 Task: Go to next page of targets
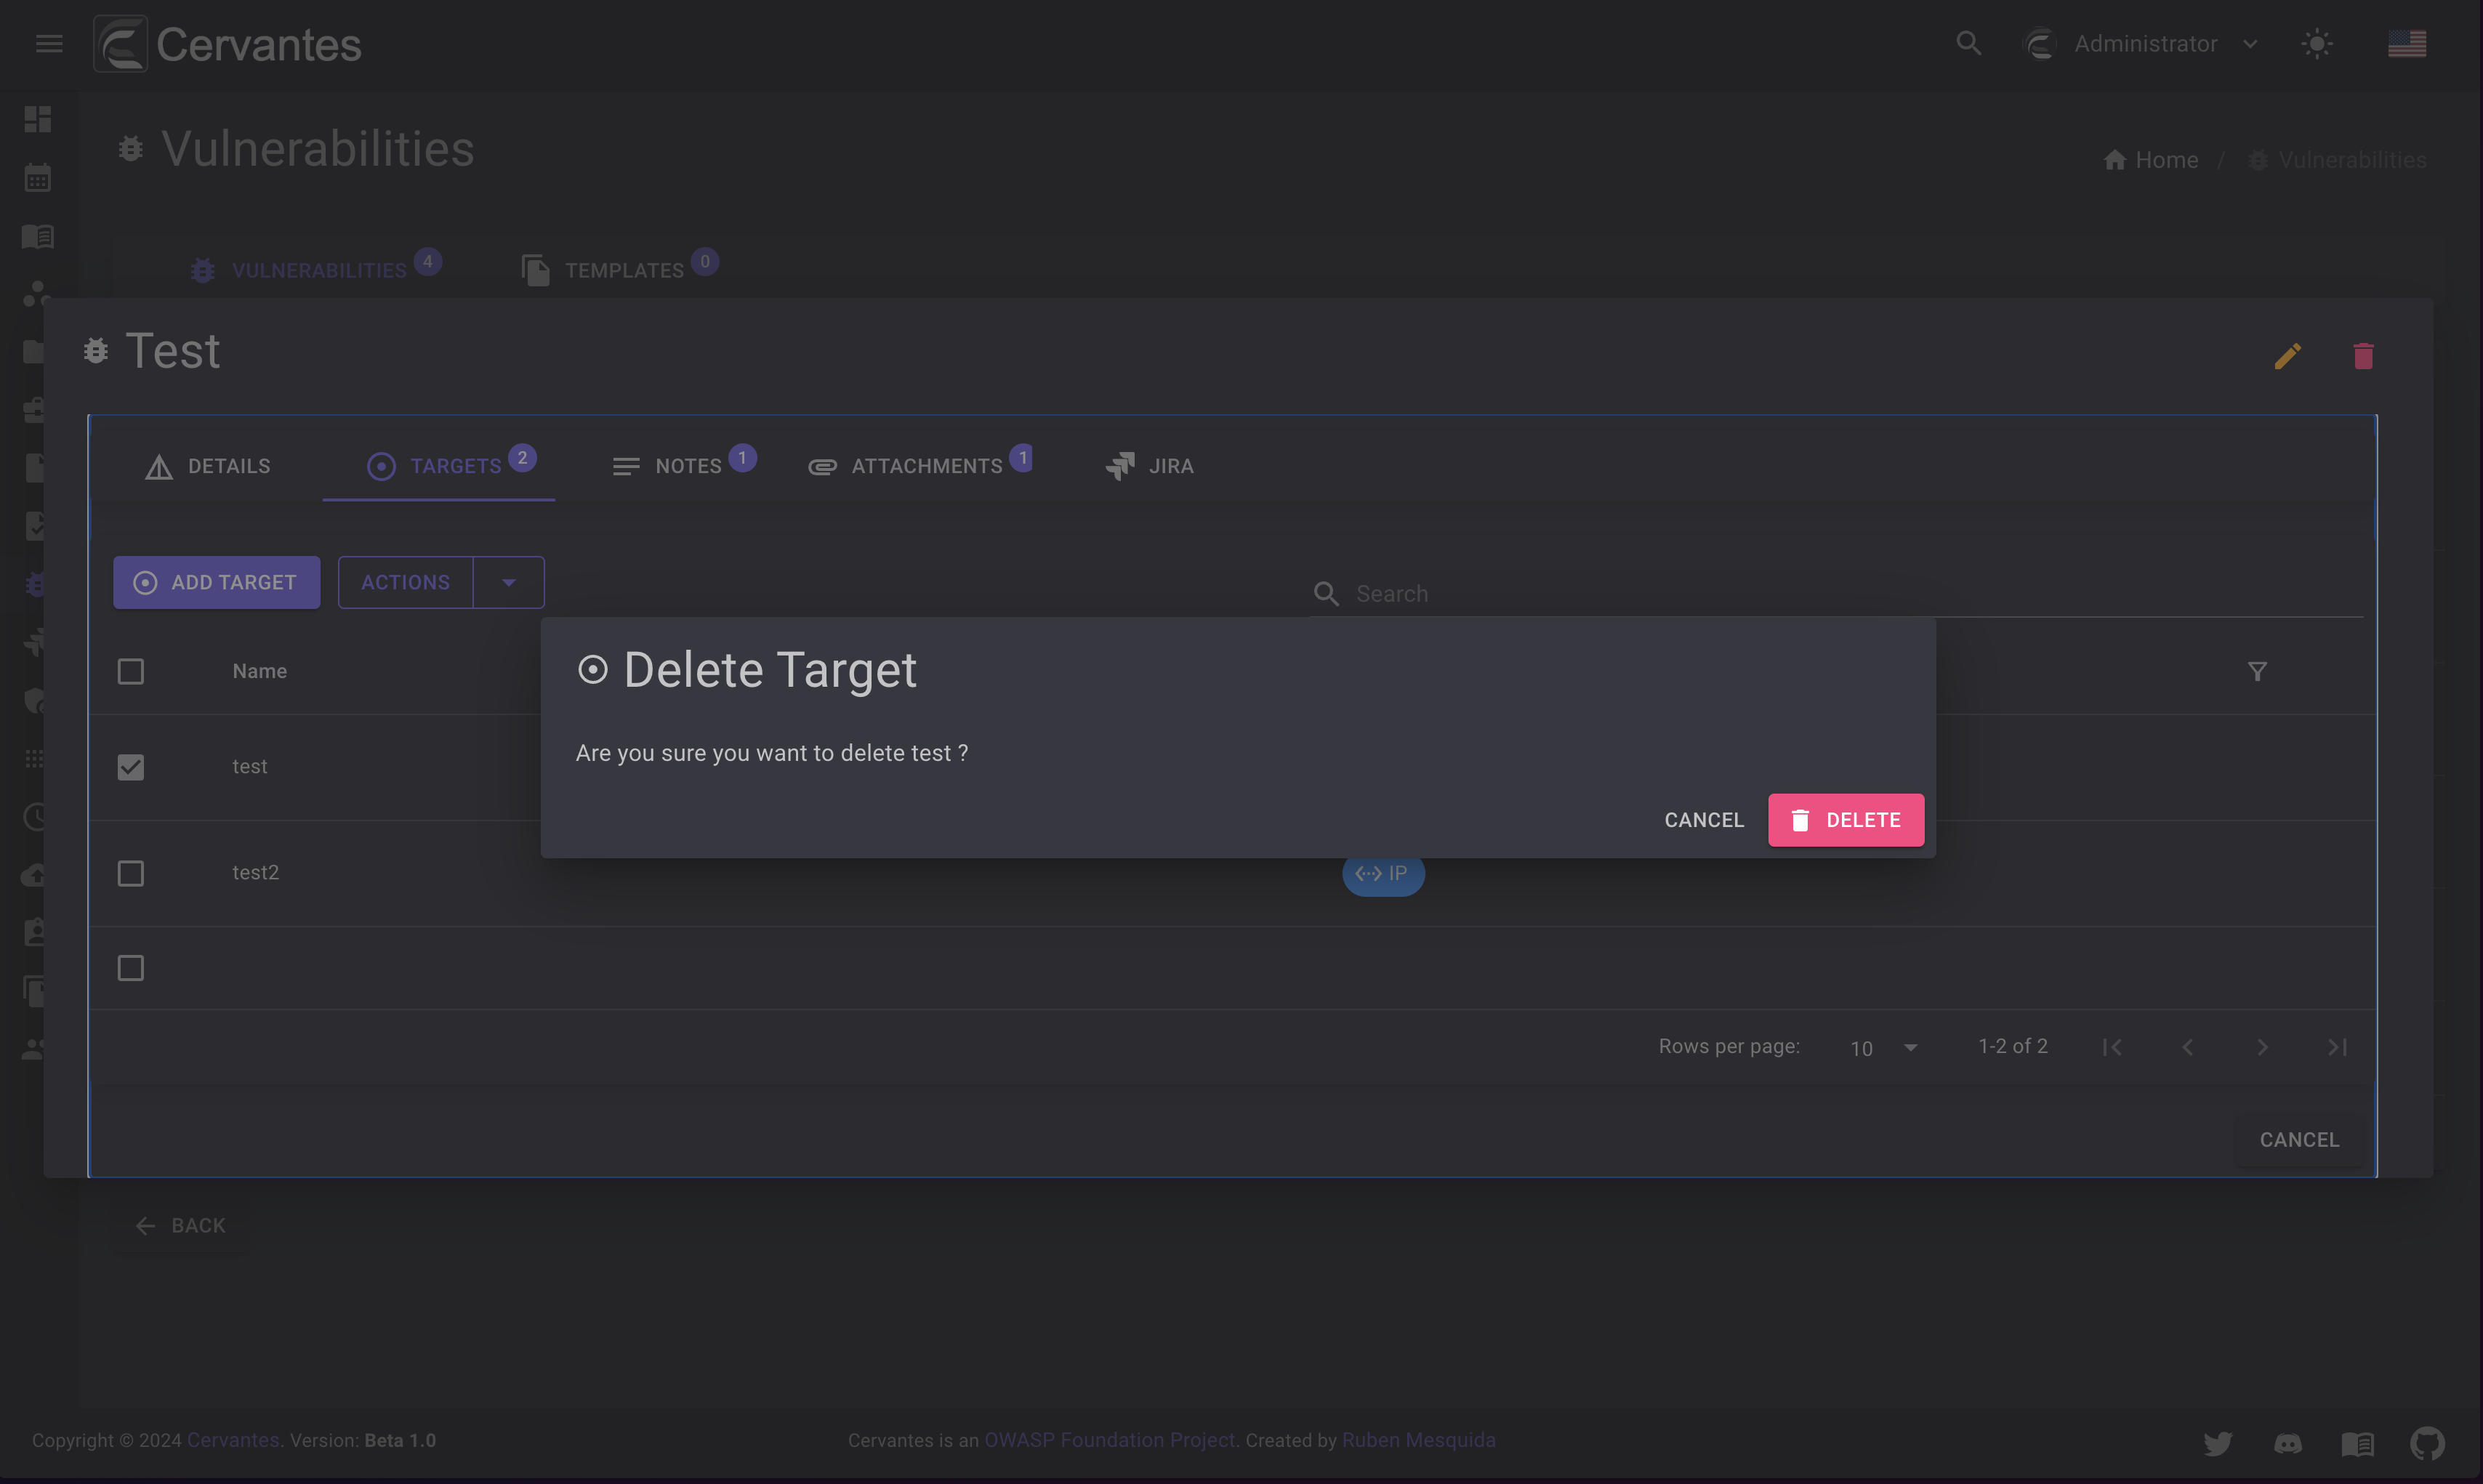(2262, 1047)
